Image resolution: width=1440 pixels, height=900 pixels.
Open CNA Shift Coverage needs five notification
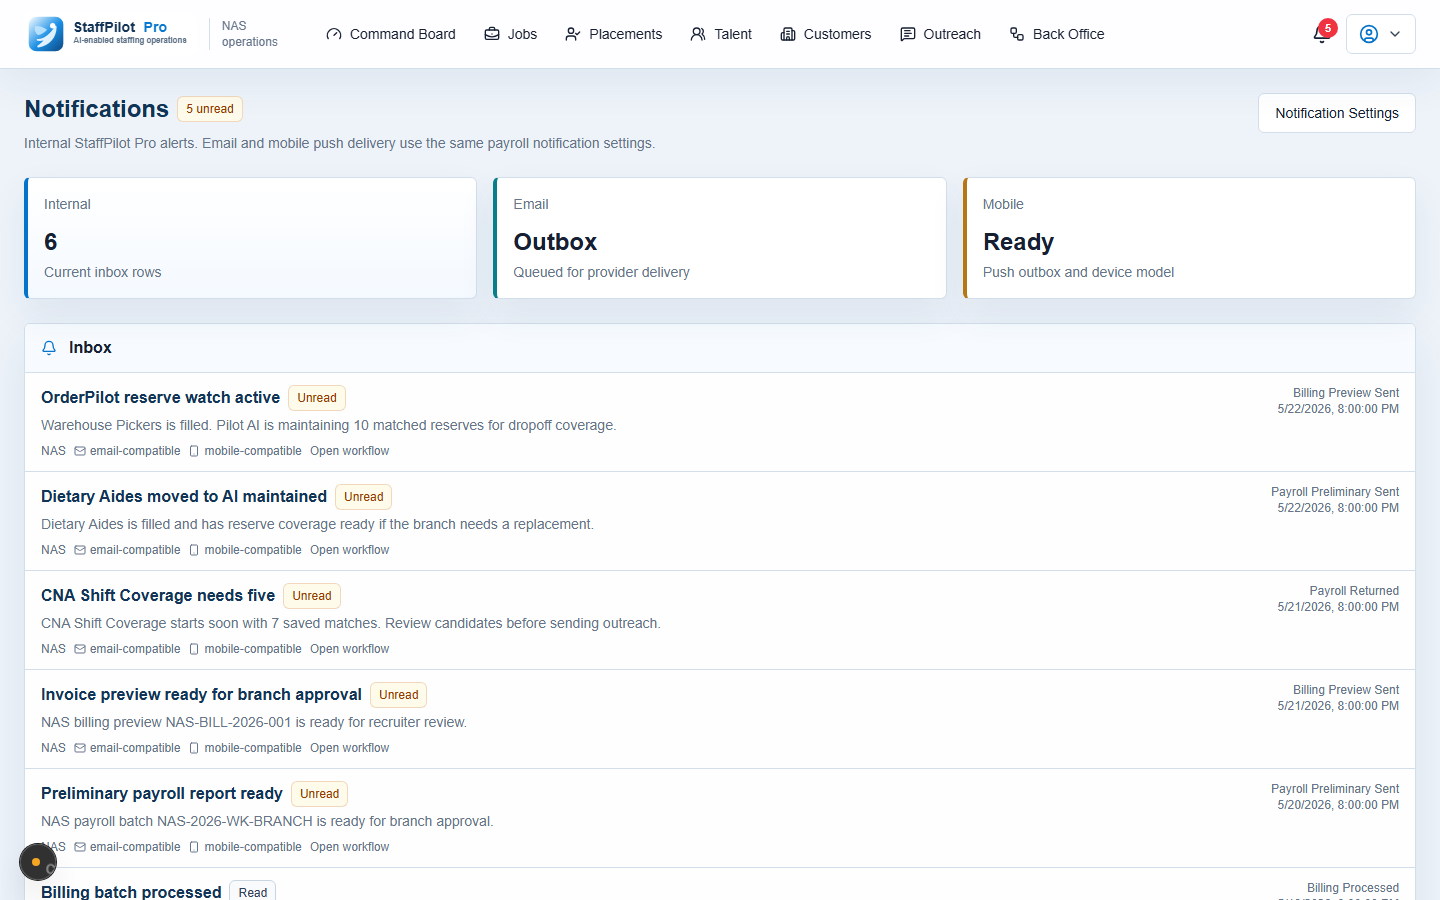[158, 595]
